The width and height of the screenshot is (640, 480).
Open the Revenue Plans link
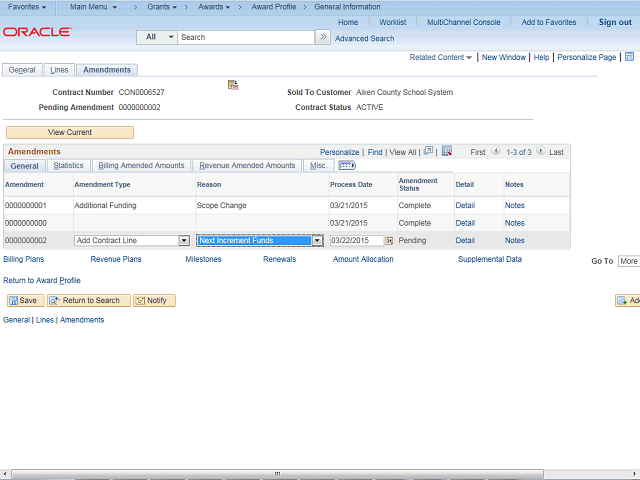[x=116, y=259]
